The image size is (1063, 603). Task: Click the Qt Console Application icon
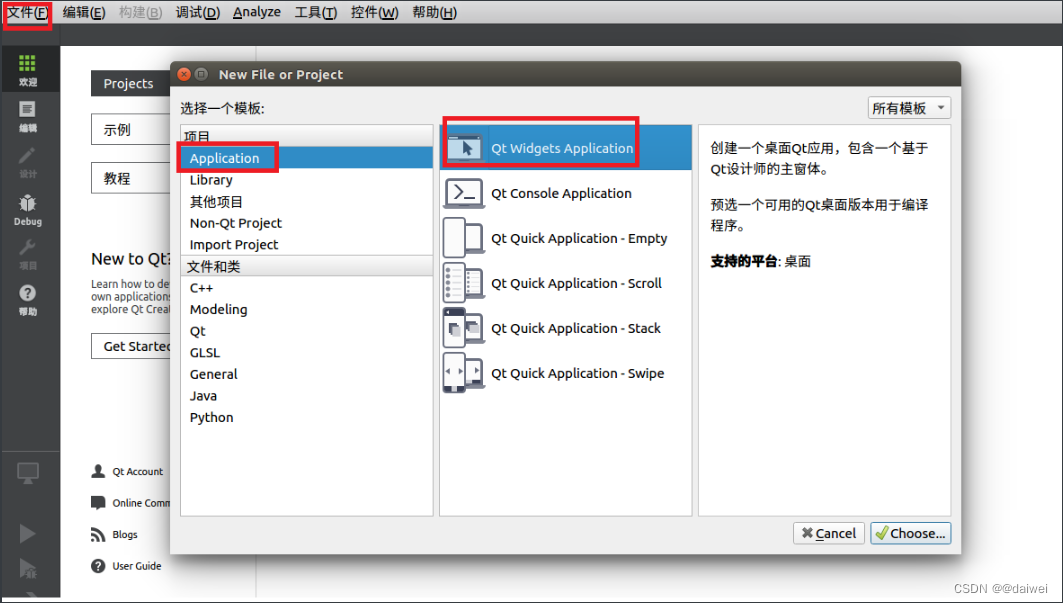(x=464, y=193)
